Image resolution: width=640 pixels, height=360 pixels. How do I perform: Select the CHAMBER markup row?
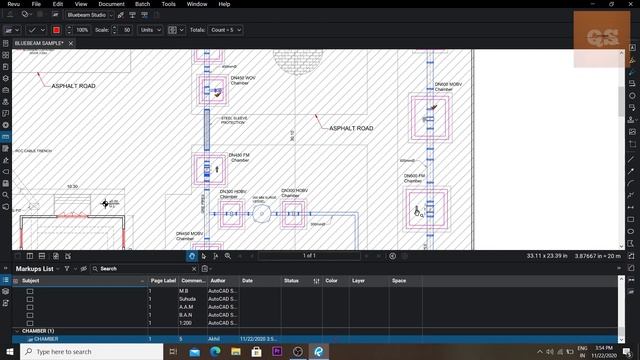(314, 339)
